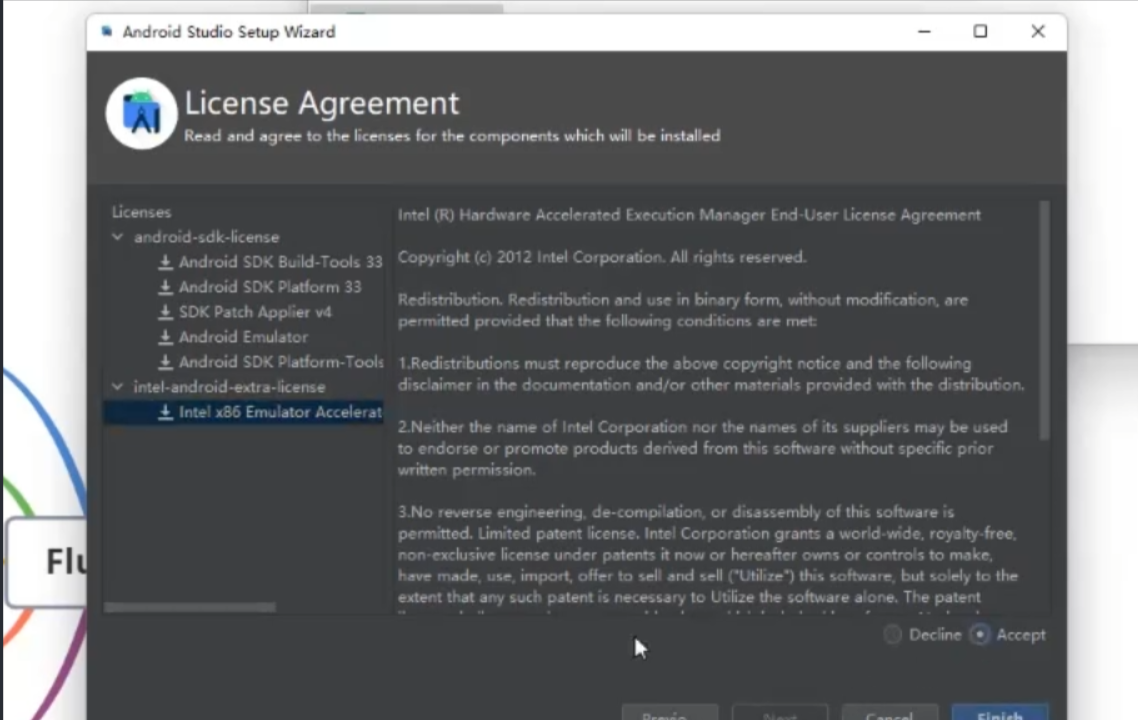Click download icon beside Android SDK Platform 33
The height and width of the screenshot is (720, 1138).
pos(165,287)
